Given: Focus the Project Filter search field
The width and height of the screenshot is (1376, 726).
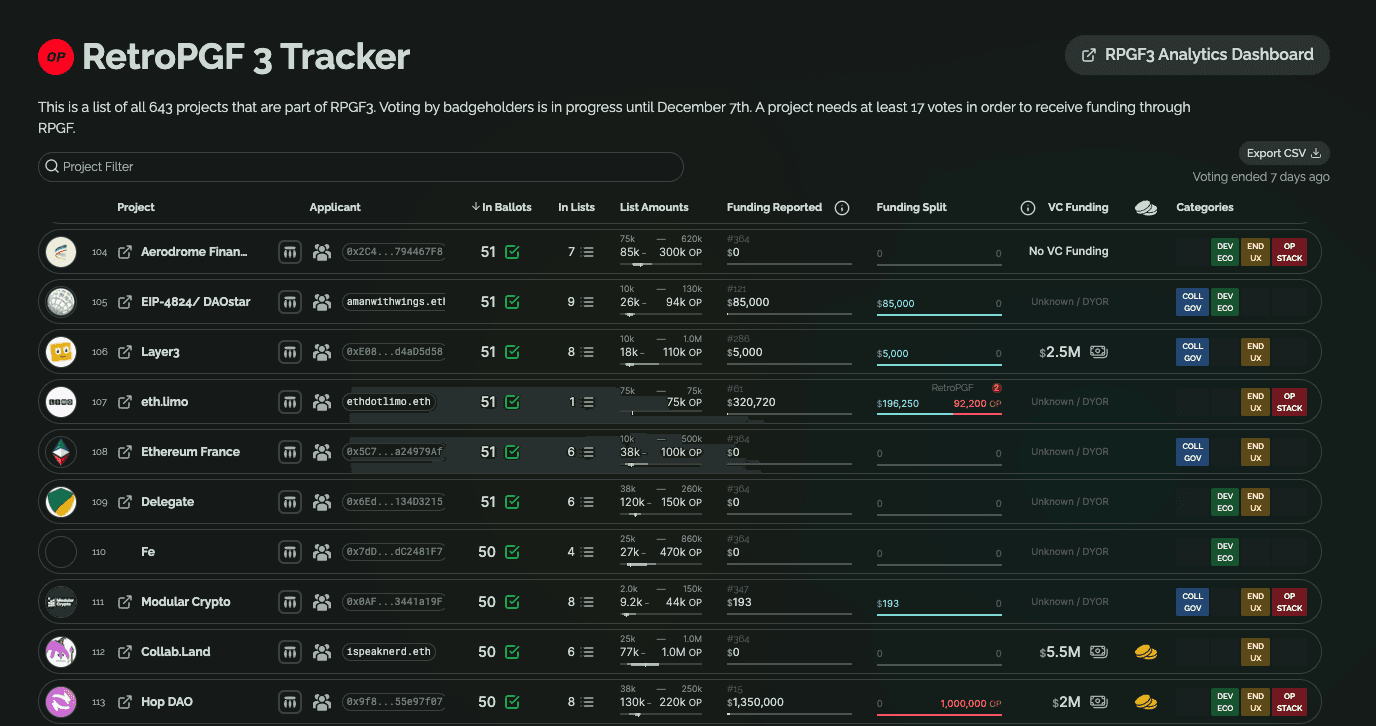Looking at the screenshot, I should coord(361,167).
